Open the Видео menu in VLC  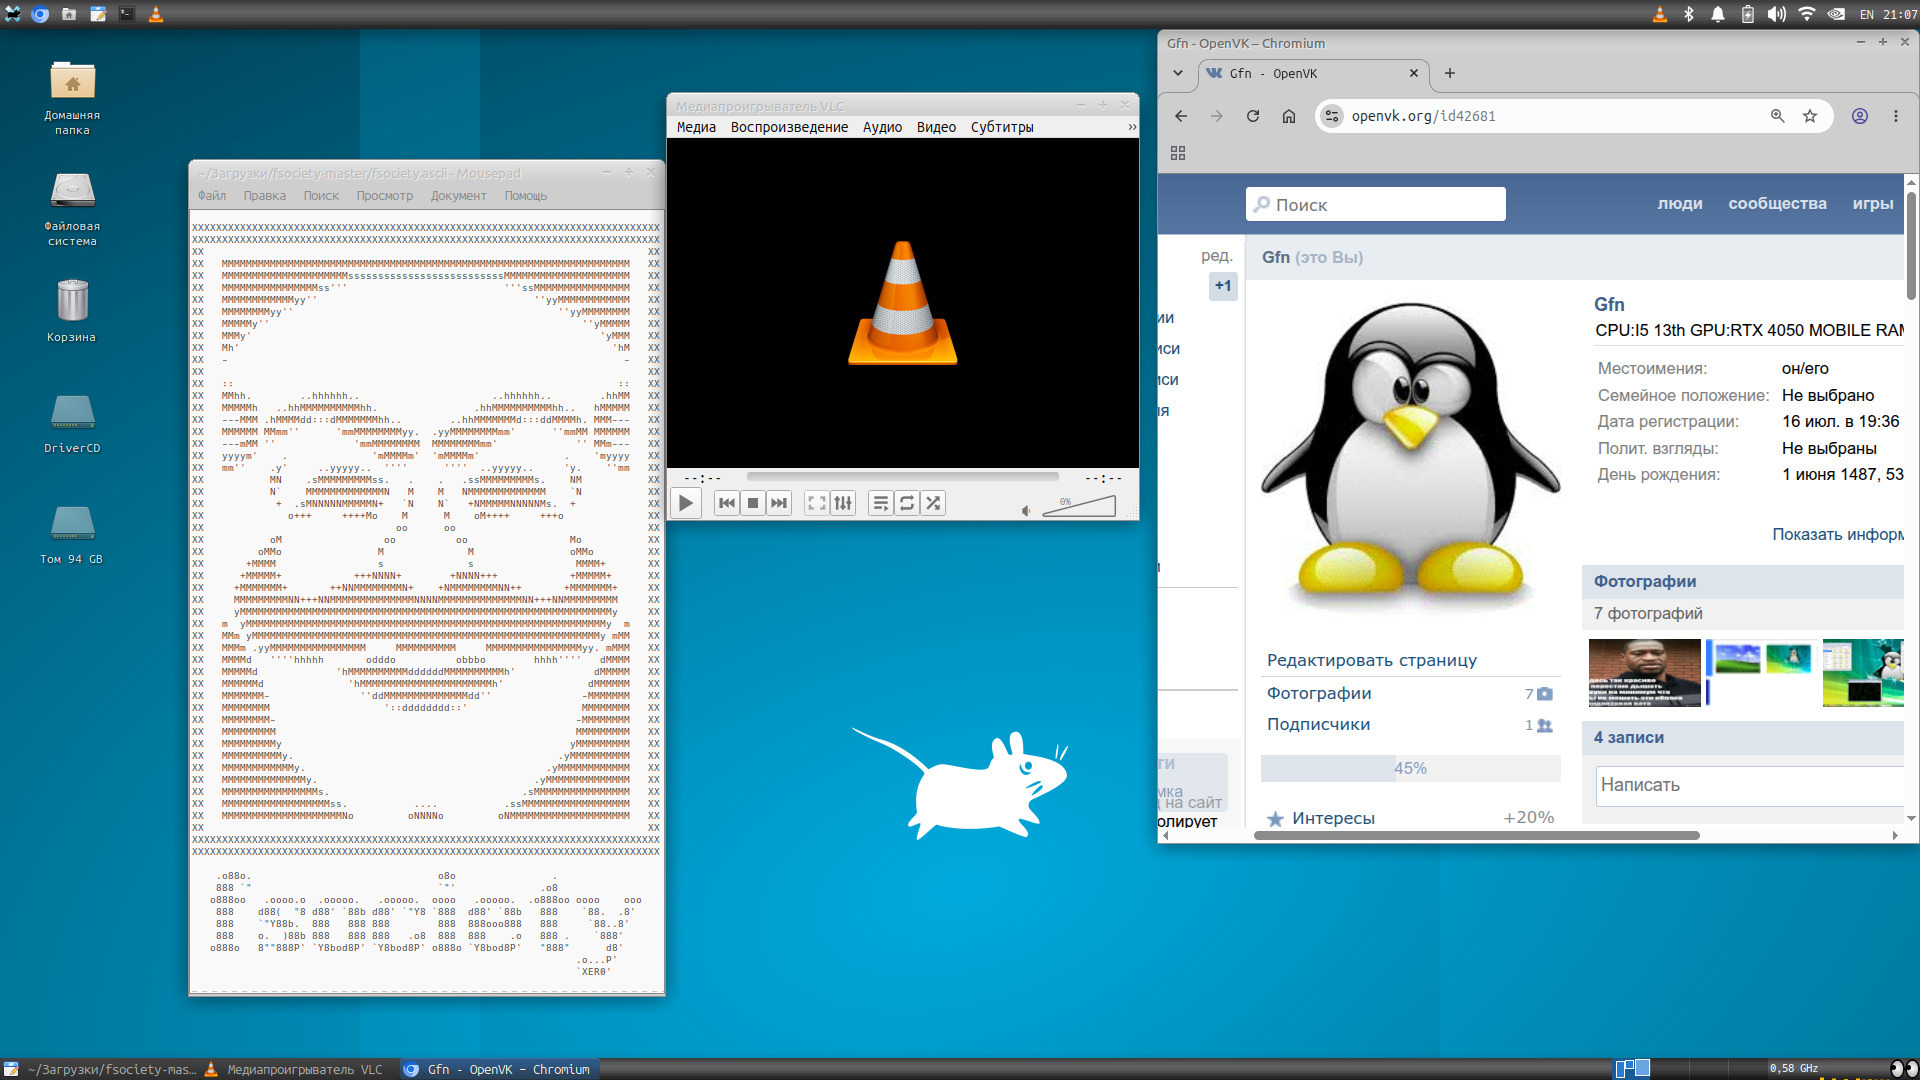[936, 127]
